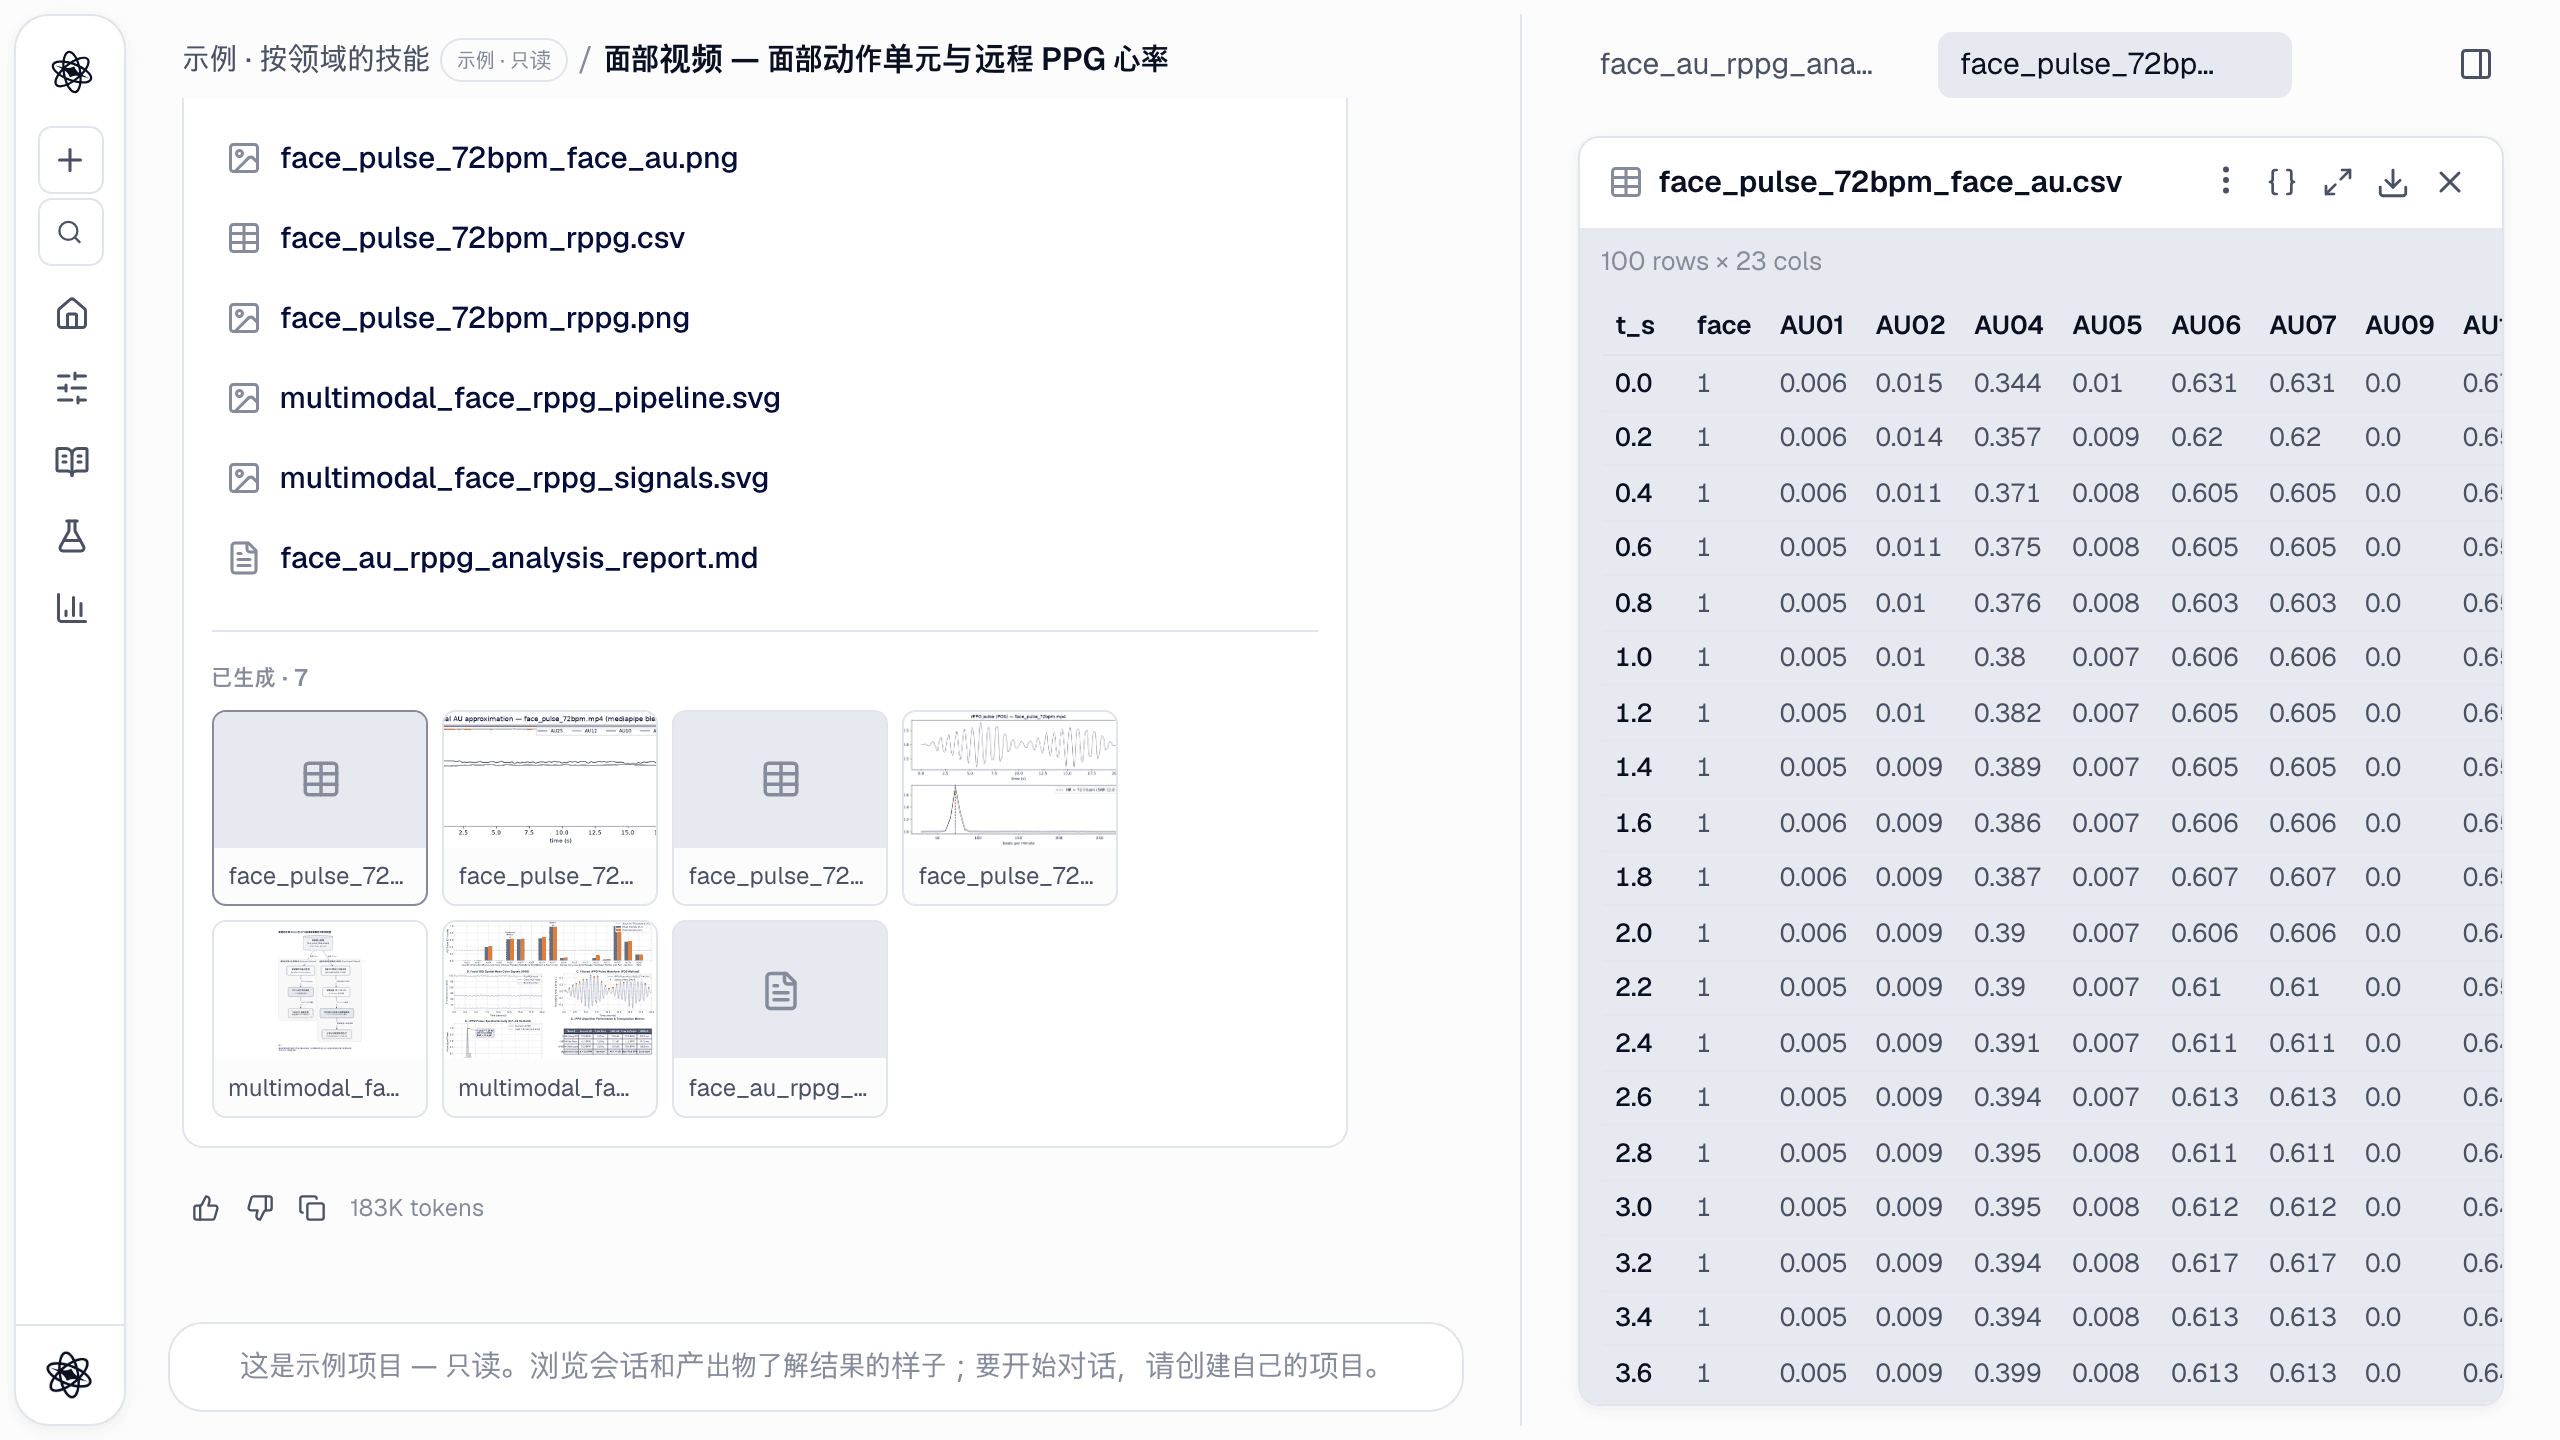Select first face_pulse_72... table thumbnail
This screenshot has width=2560, height=1440.
coord(320,807)
